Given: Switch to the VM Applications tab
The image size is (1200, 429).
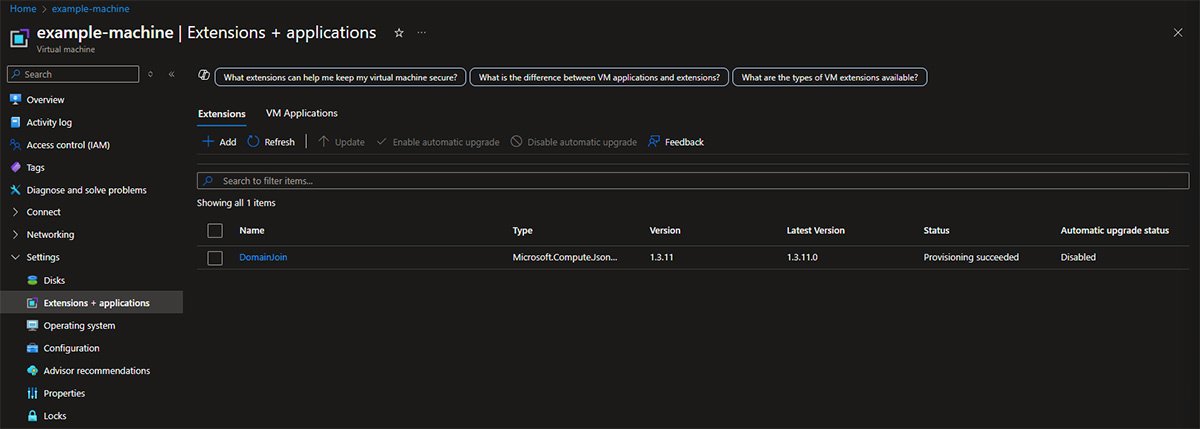Looking at the screenshot, I should pyautogui.click(x=302, y=113).
